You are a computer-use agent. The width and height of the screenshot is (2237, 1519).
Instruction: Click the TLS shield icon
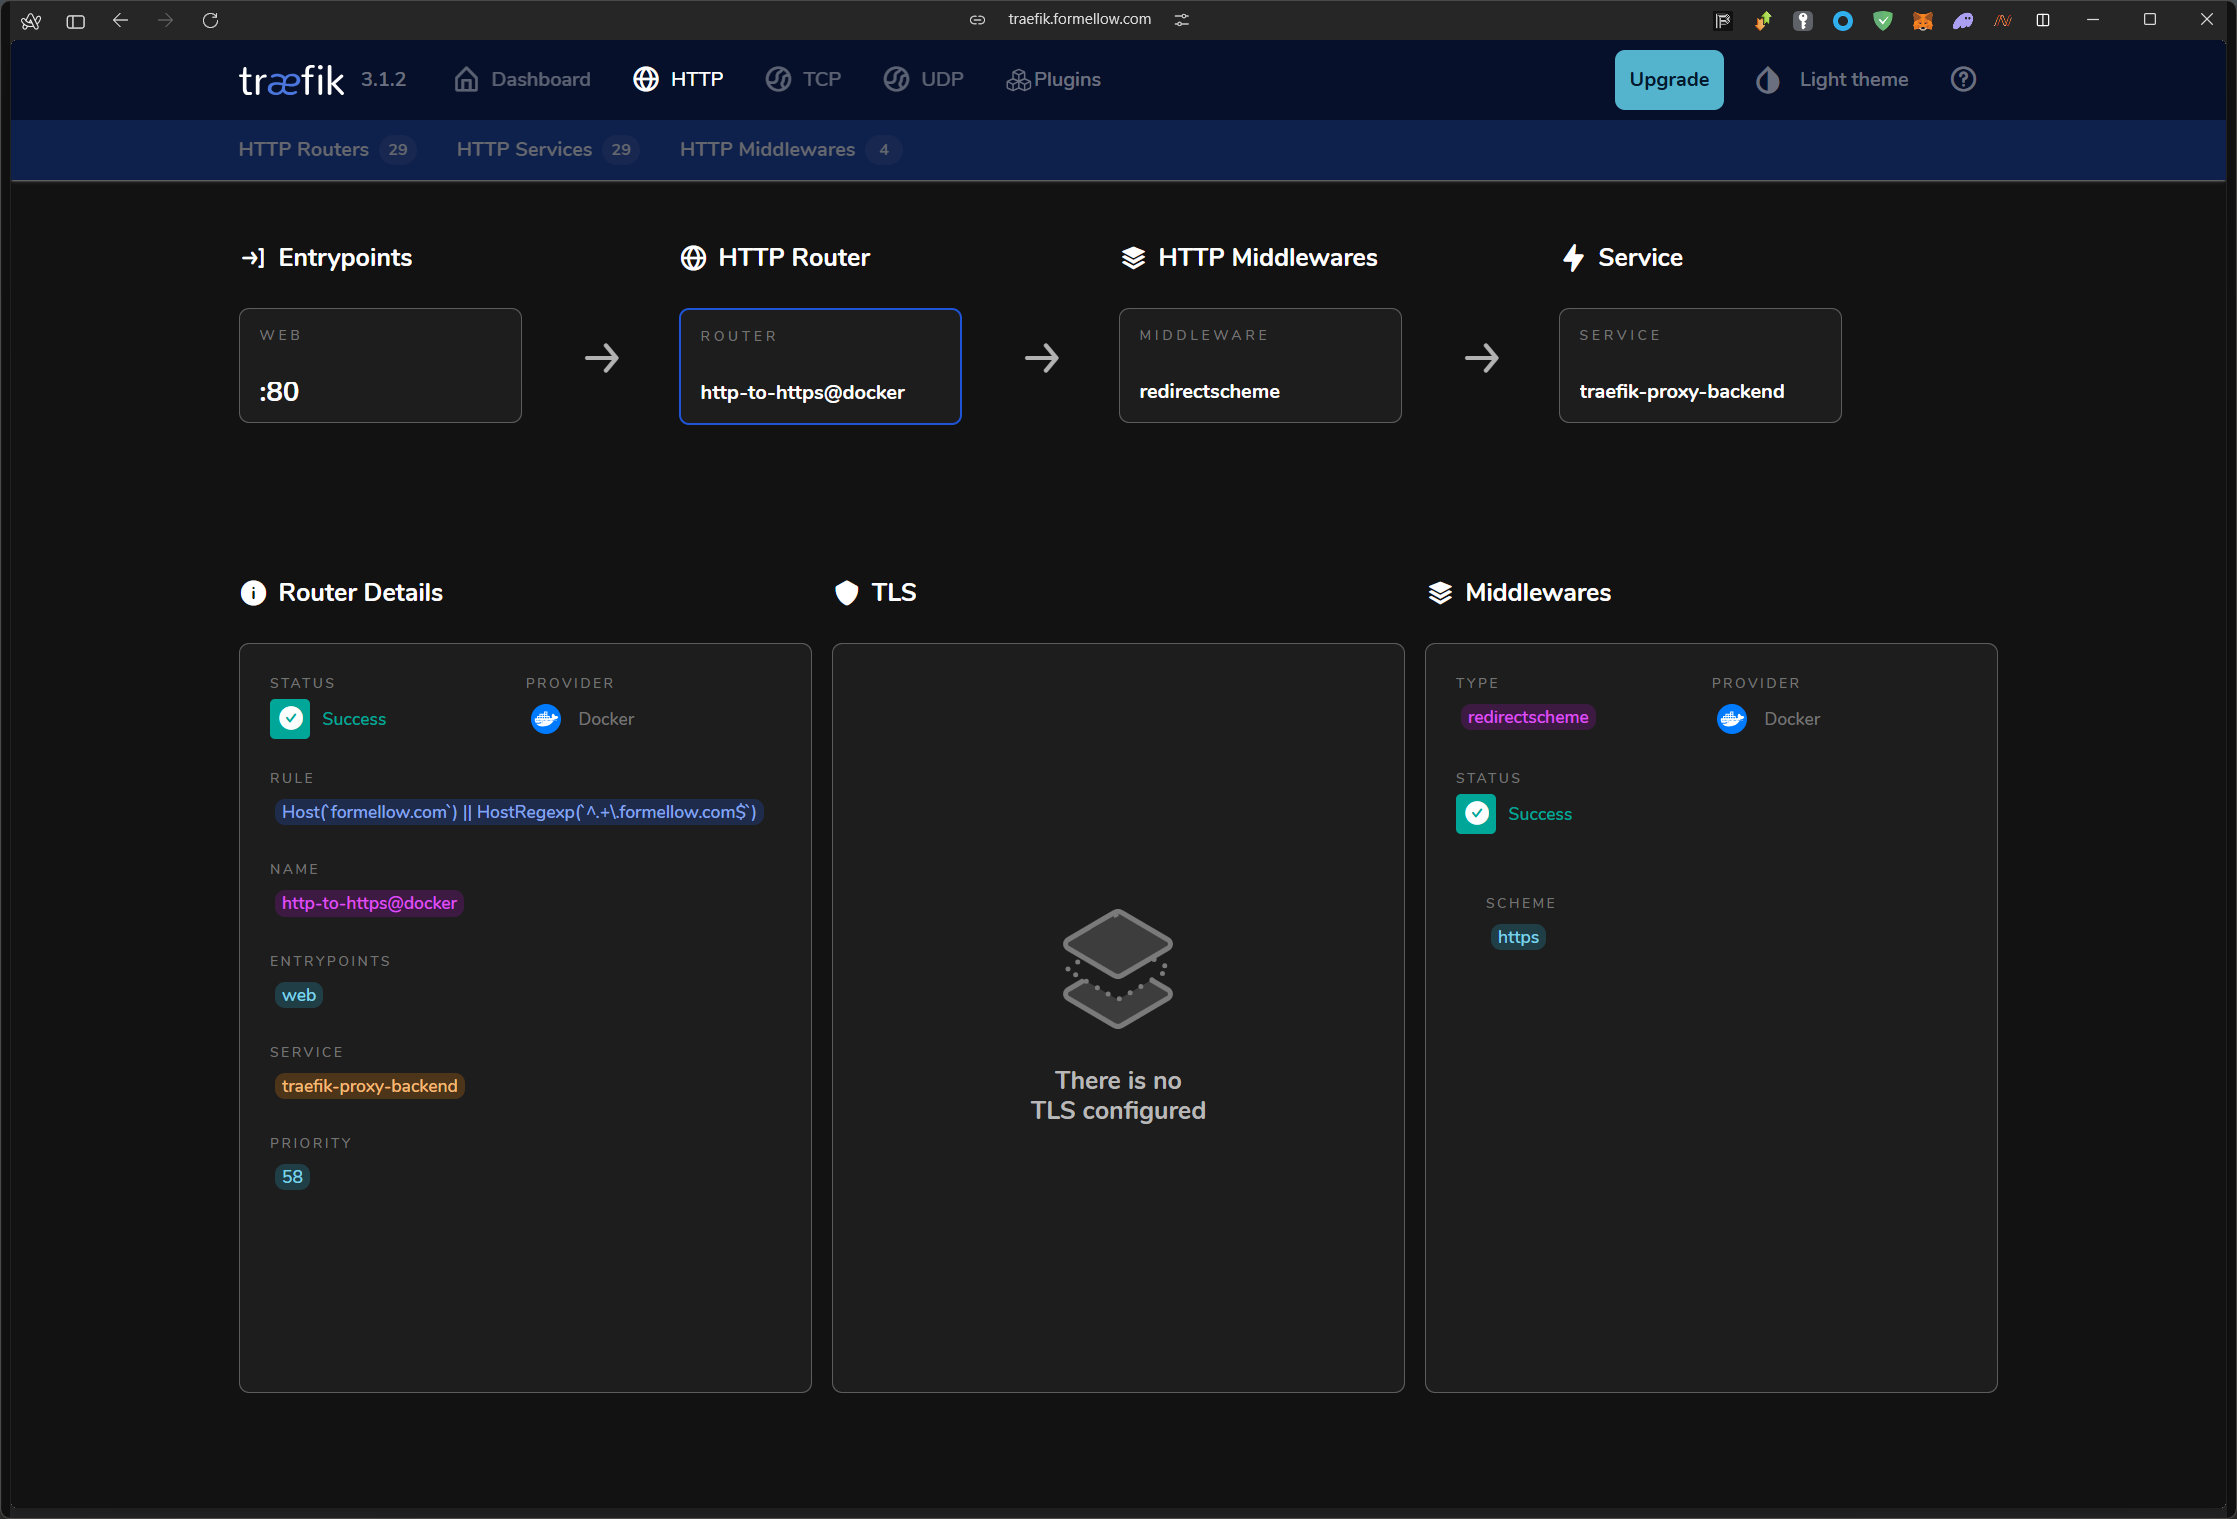pyautogui.click(x=847, y=593)
